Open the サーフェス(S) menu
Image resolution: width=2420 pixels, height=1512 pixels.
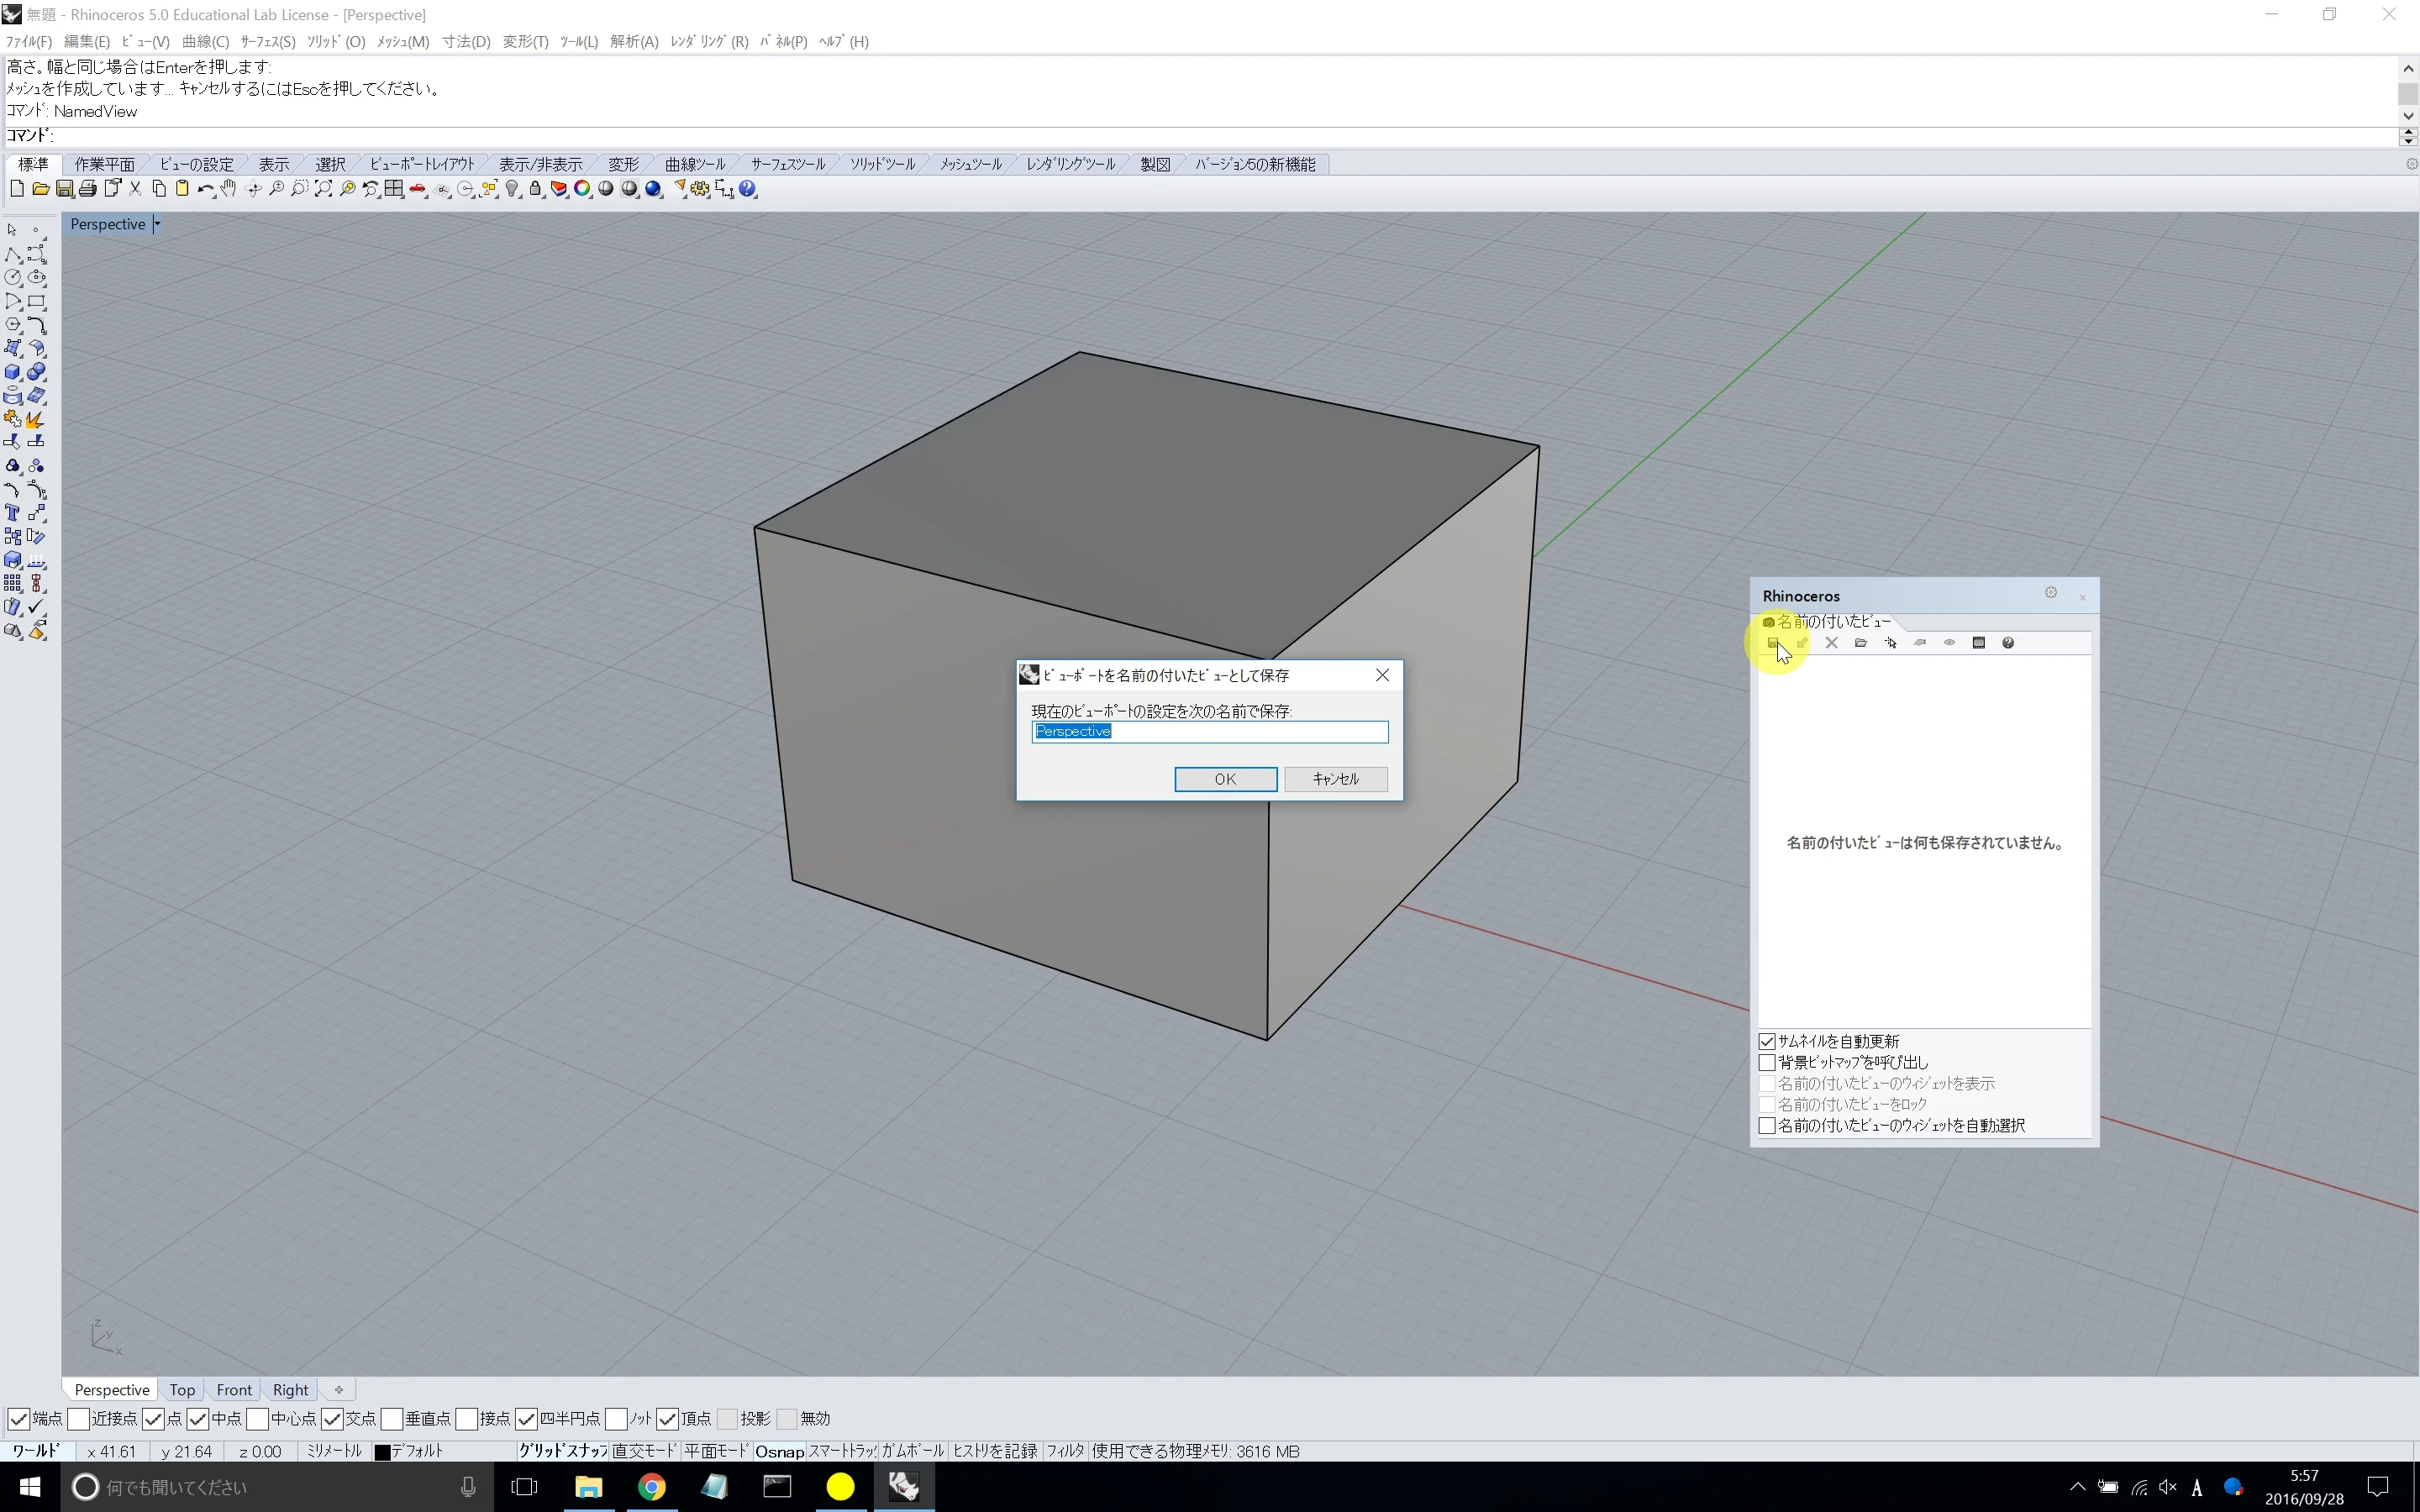pos(267,41)
